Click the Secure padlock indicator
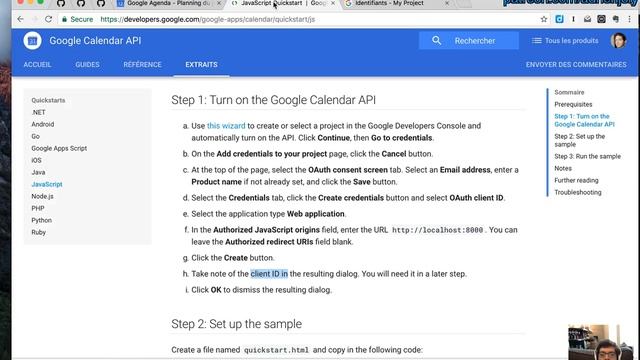640x360 pixels. pos(77,19)
